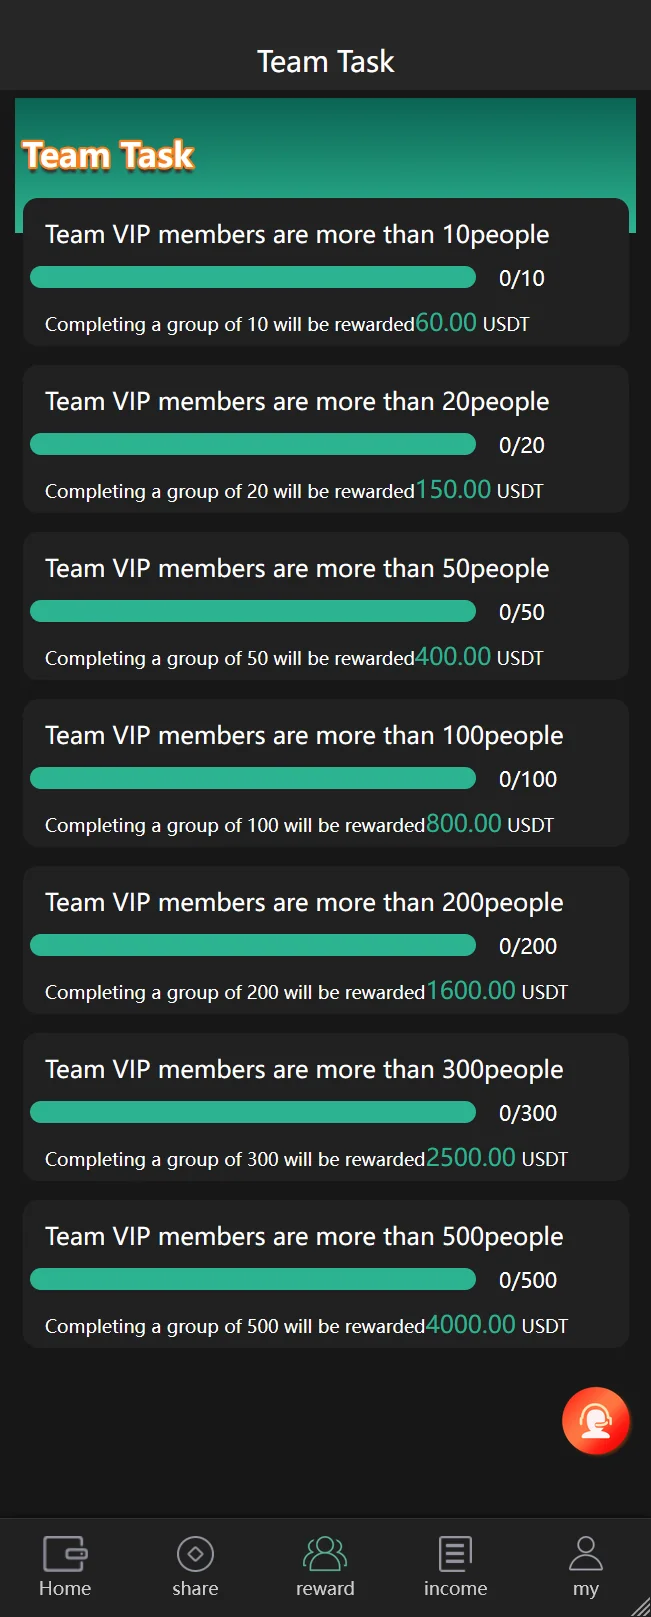
Task: Click the 10people task progress bar
Action: coord(253,277)
